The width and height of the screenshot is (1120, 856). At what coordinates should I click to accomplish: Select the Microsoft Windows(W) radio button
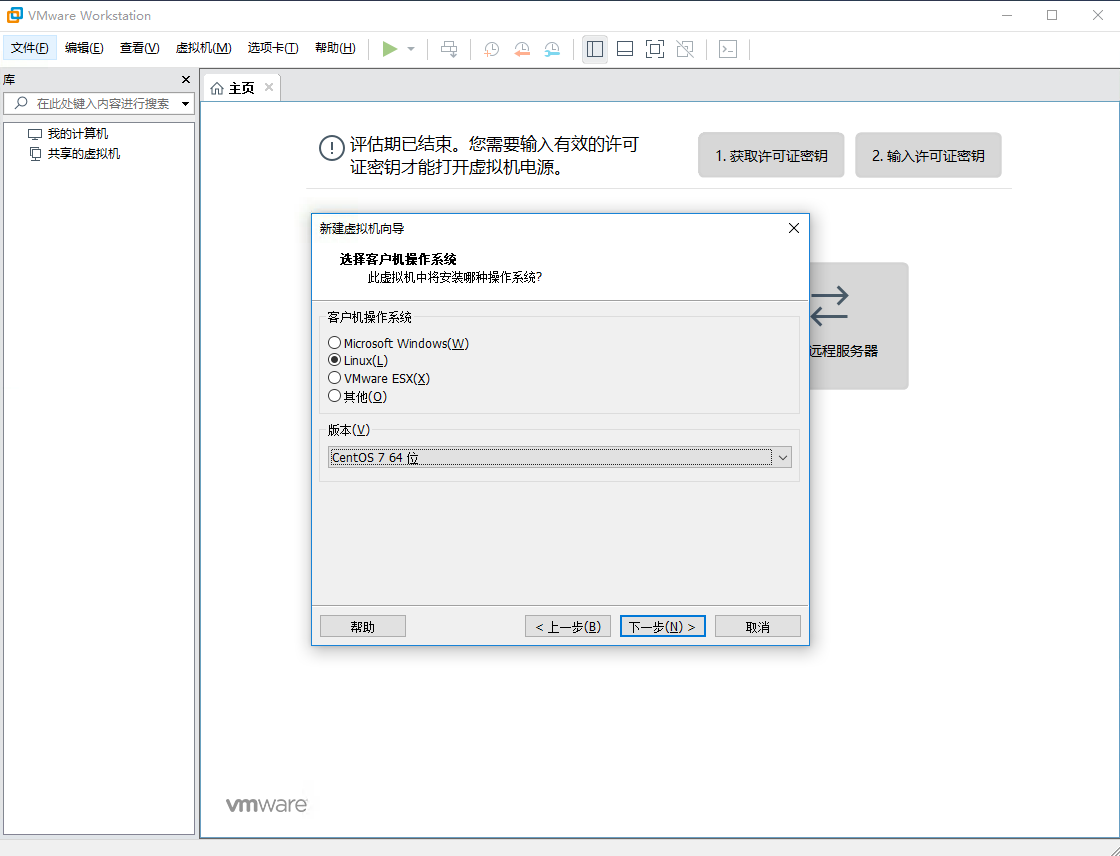click(x=334, y=343)
